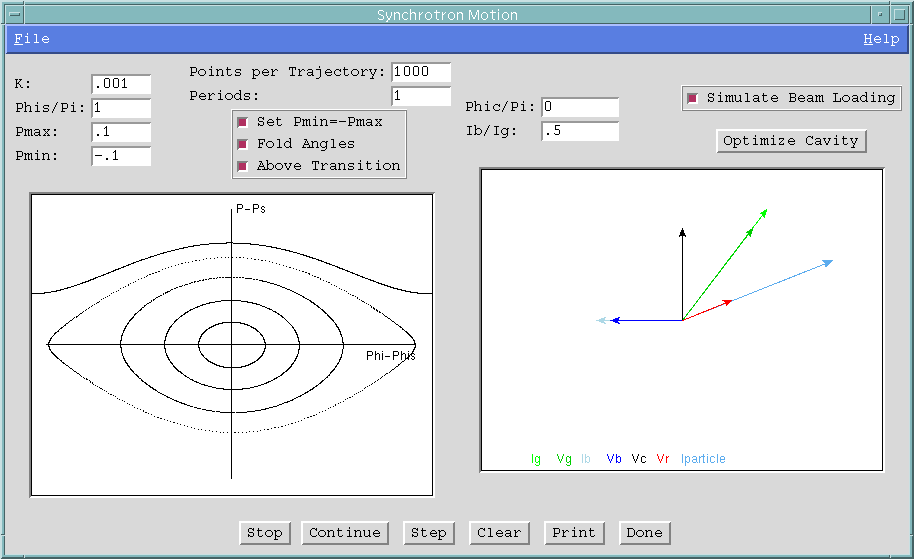914x559 pixels.
Task: Click the Continue button
Action: 344,533
